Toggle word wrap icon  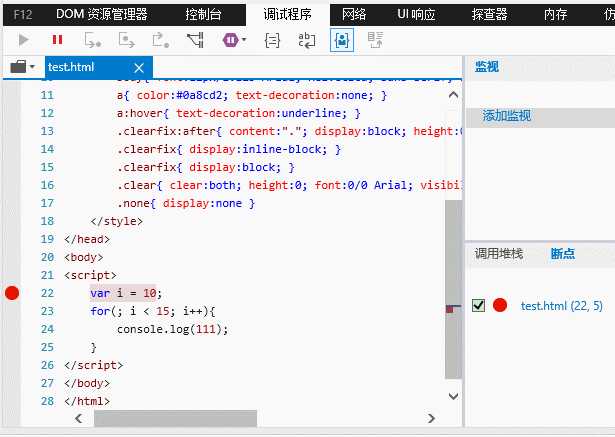pyautogui.click(x=306, y=40)
